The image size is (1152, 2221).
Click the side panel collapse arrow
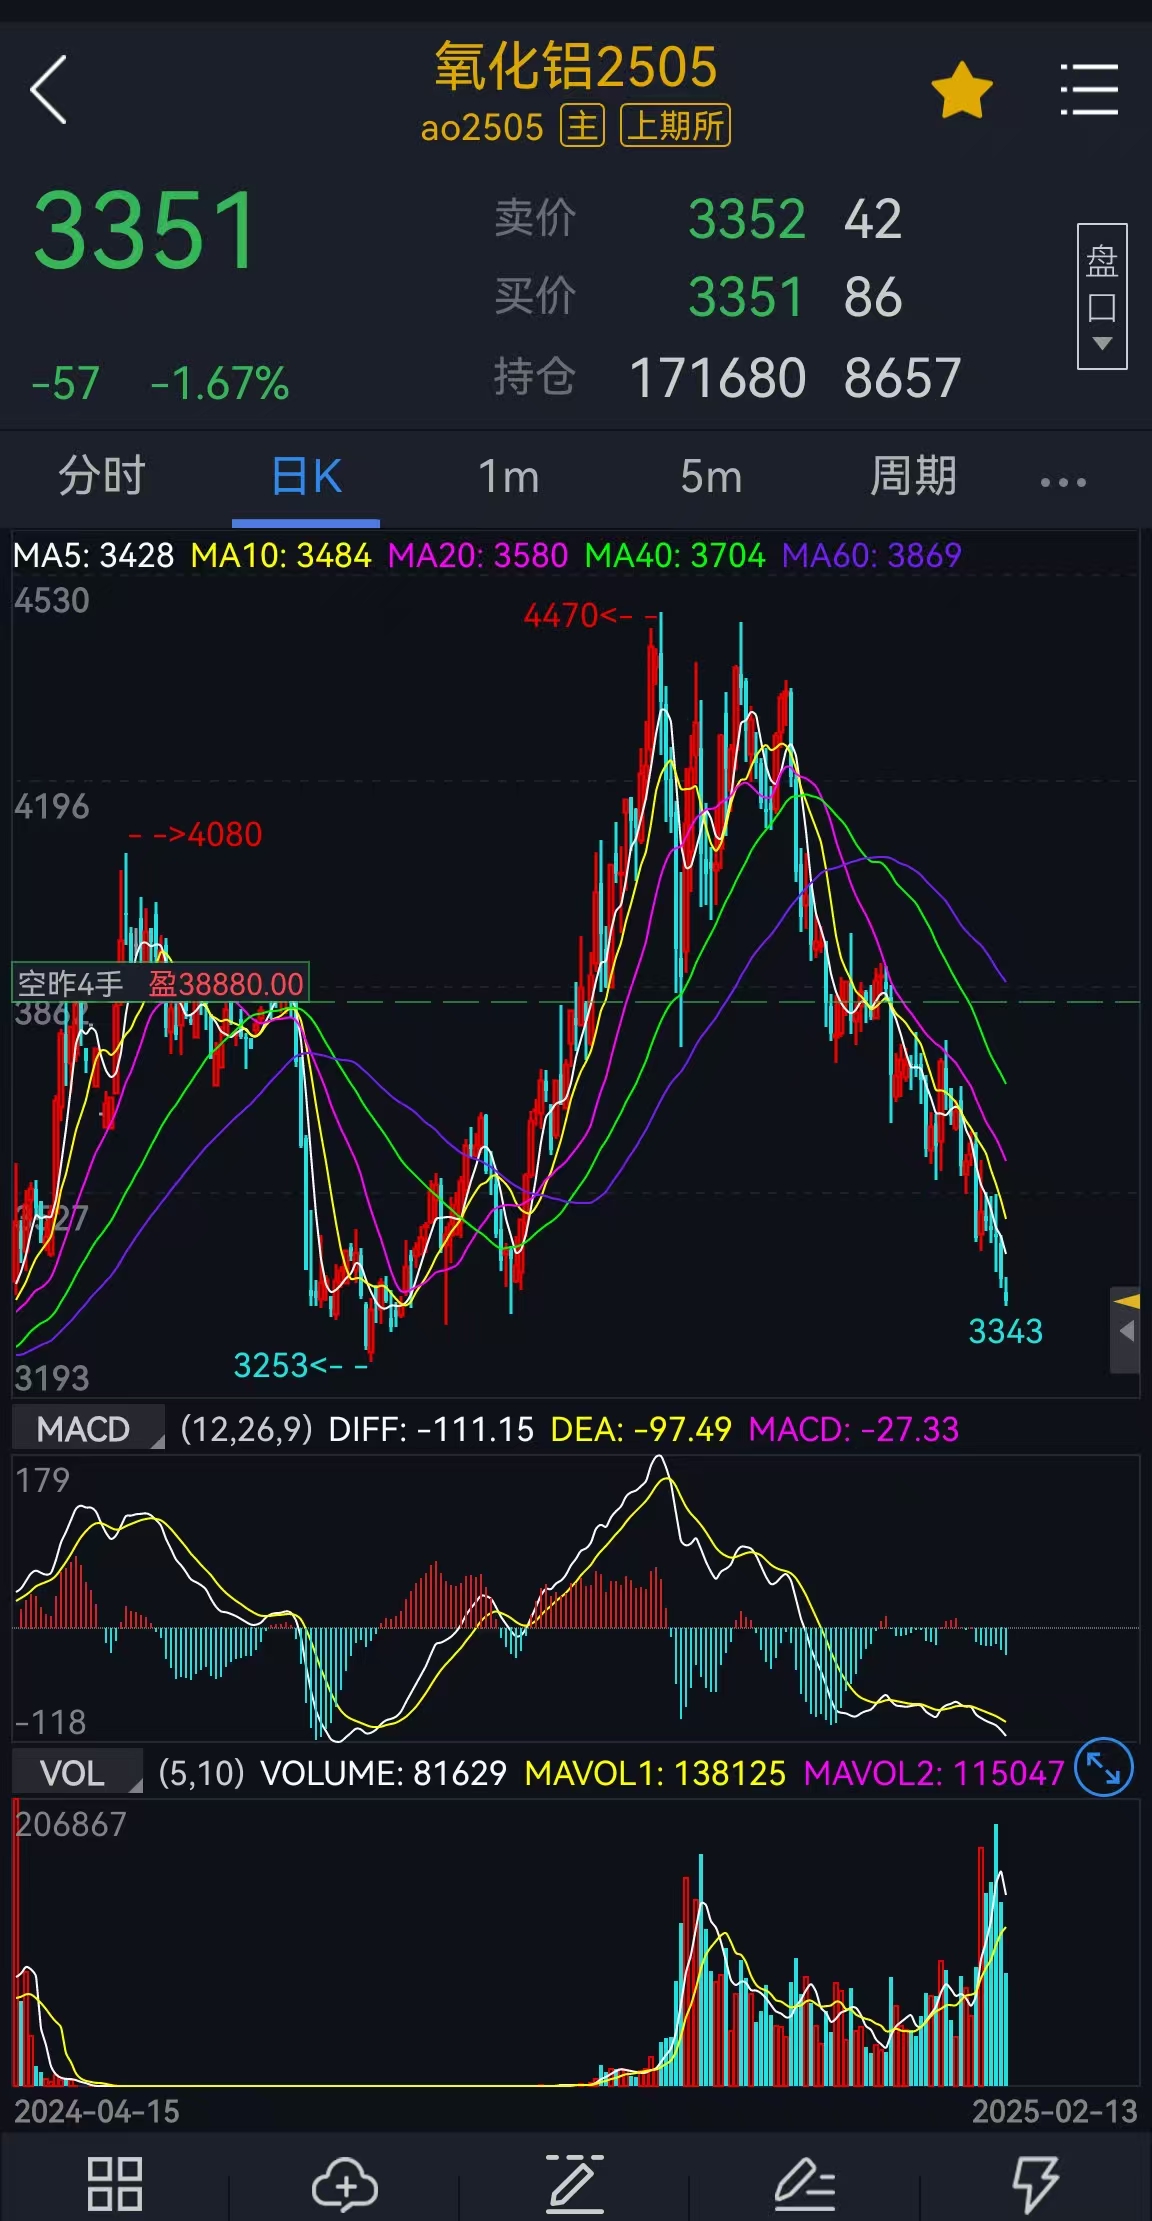(x=1126, y=1331)
